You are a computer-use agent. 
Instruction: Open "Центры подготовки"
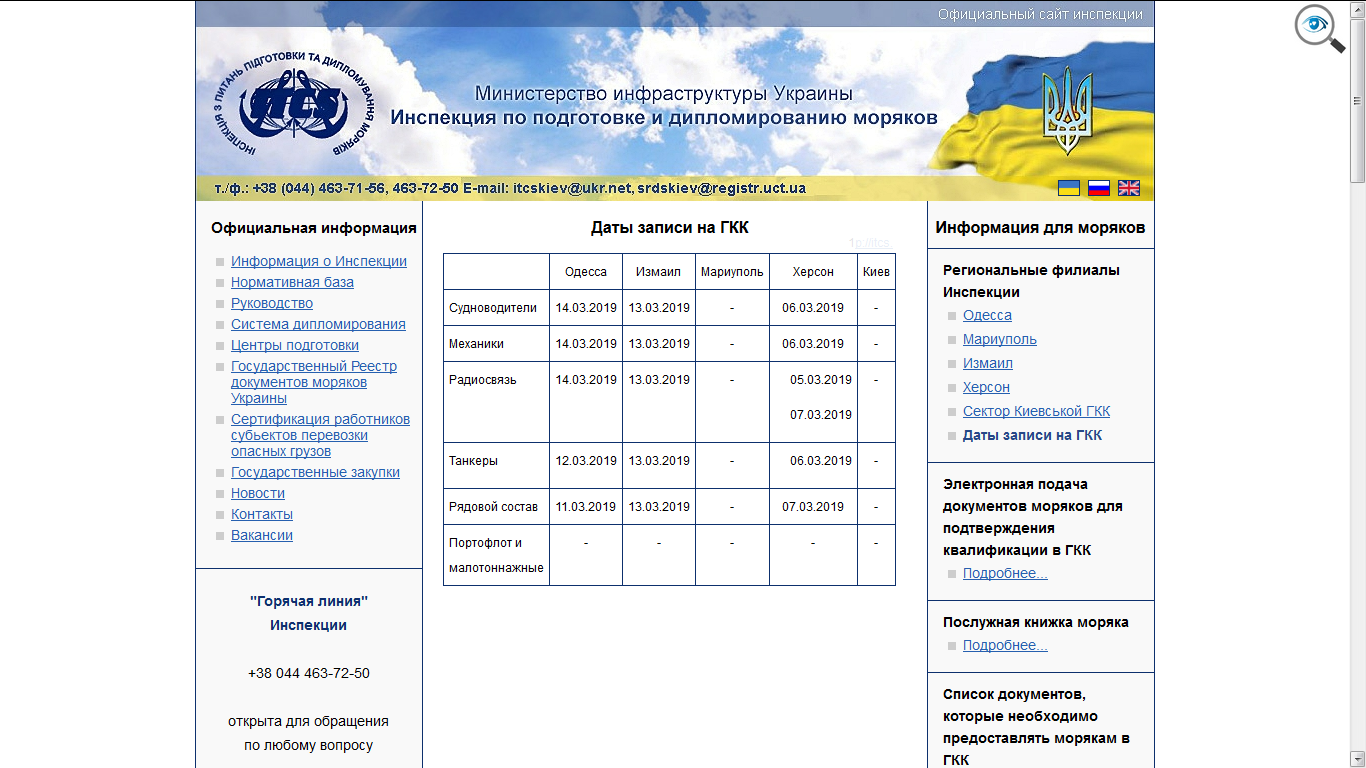[x=295, y=345]
